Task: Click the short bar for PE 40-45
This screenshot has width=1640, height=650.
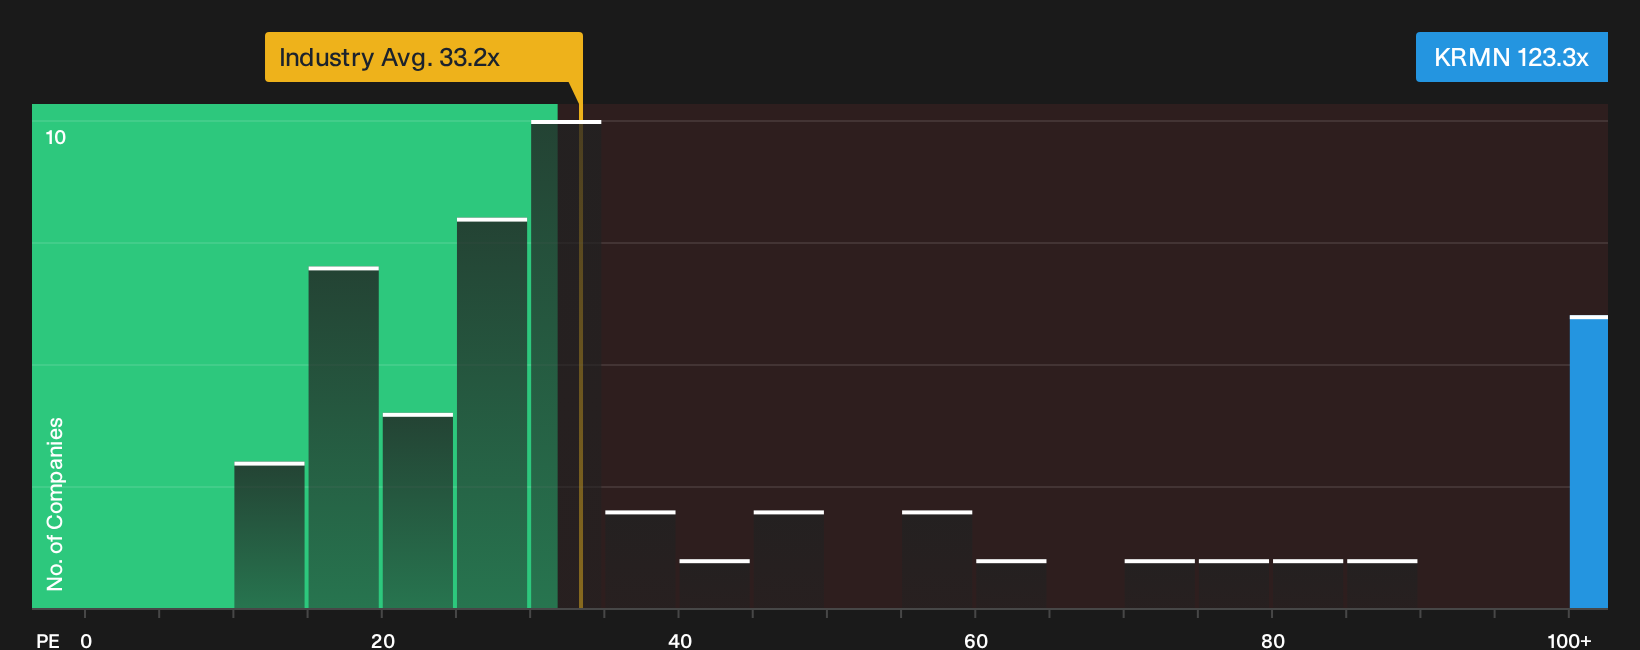Action: (x=715, y=583)
